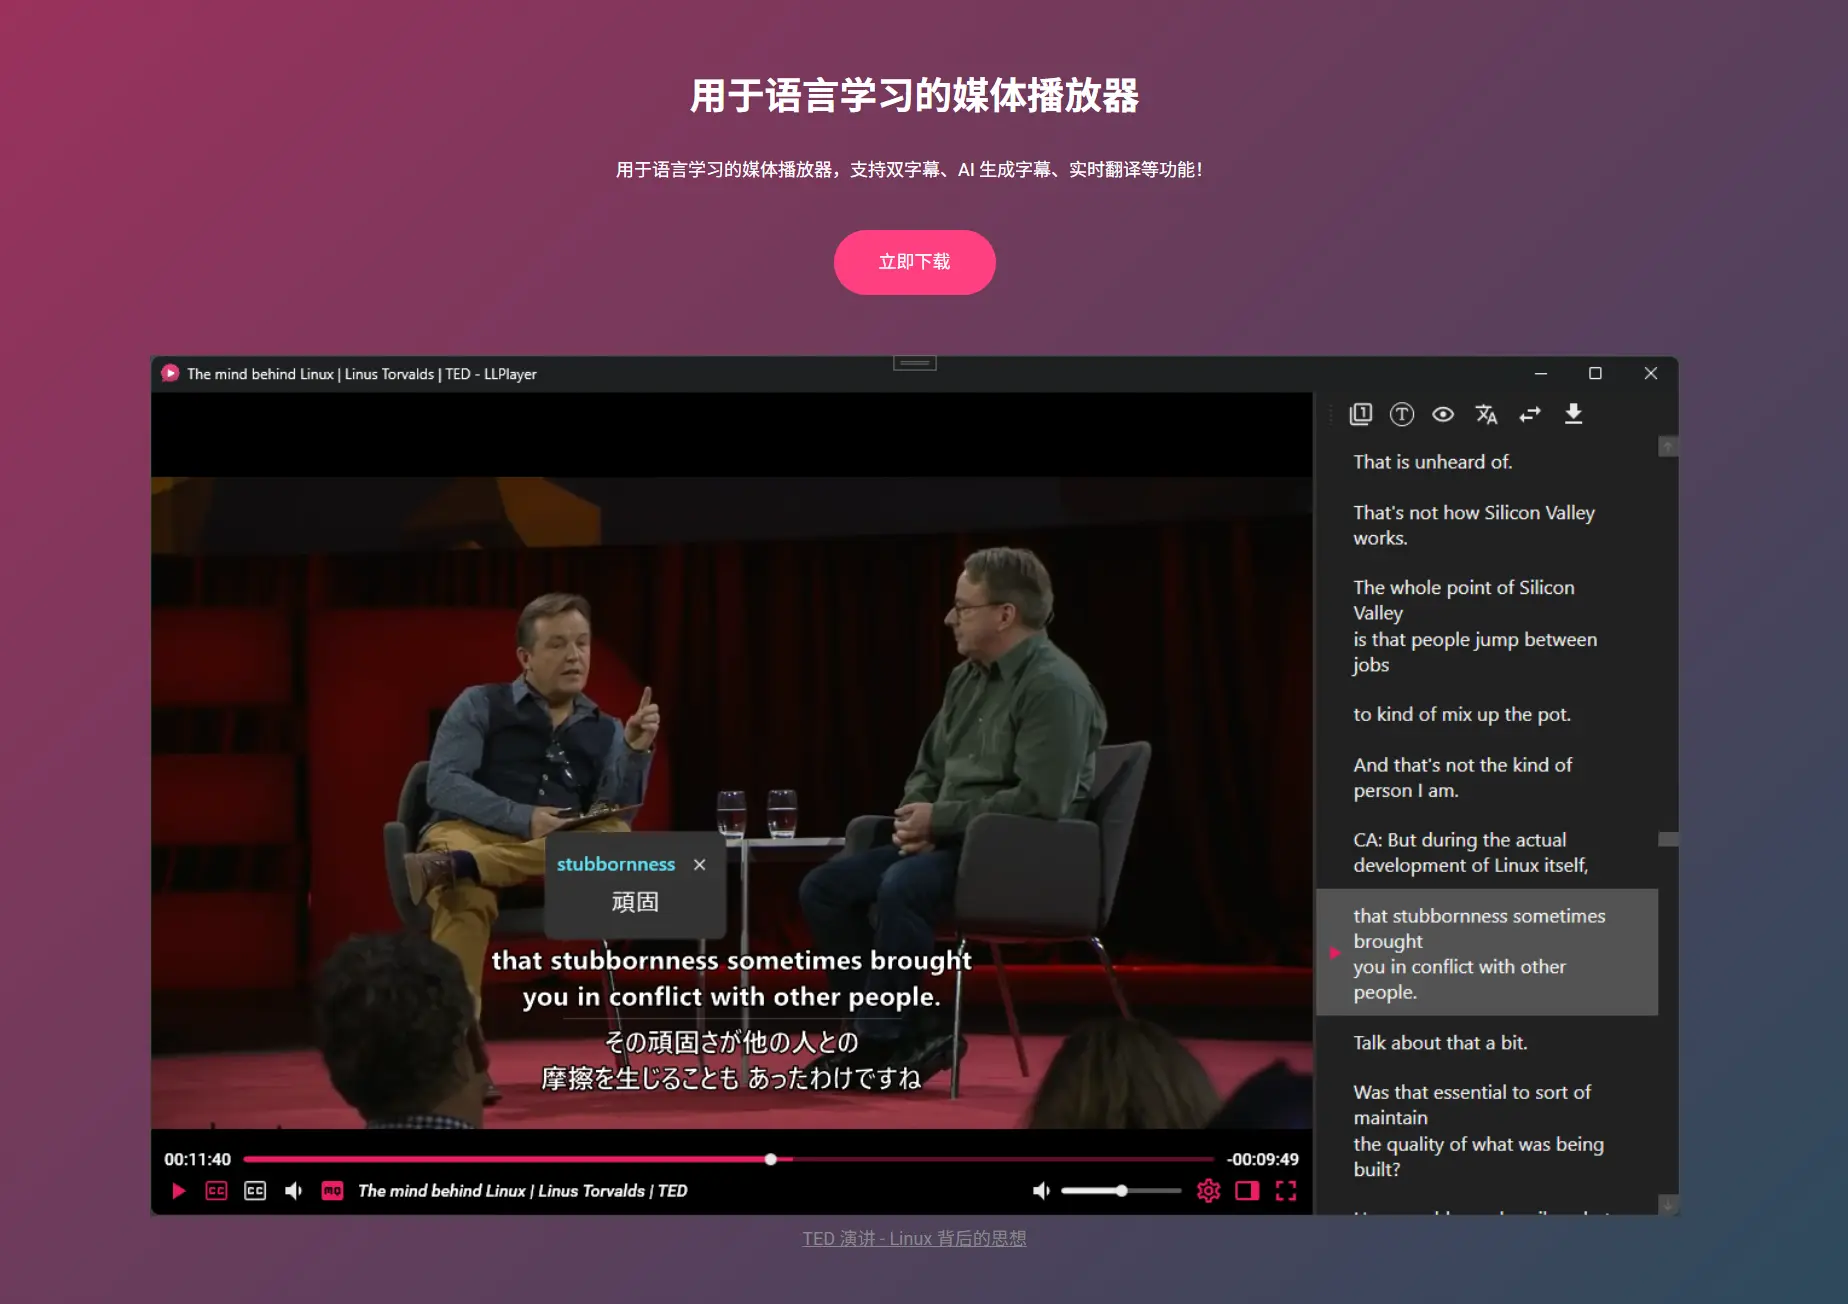The height and width of the screenshot is (1304, 1848).
Task: Minimize the LLPlayer window
Action: (x=1540, y=373)
